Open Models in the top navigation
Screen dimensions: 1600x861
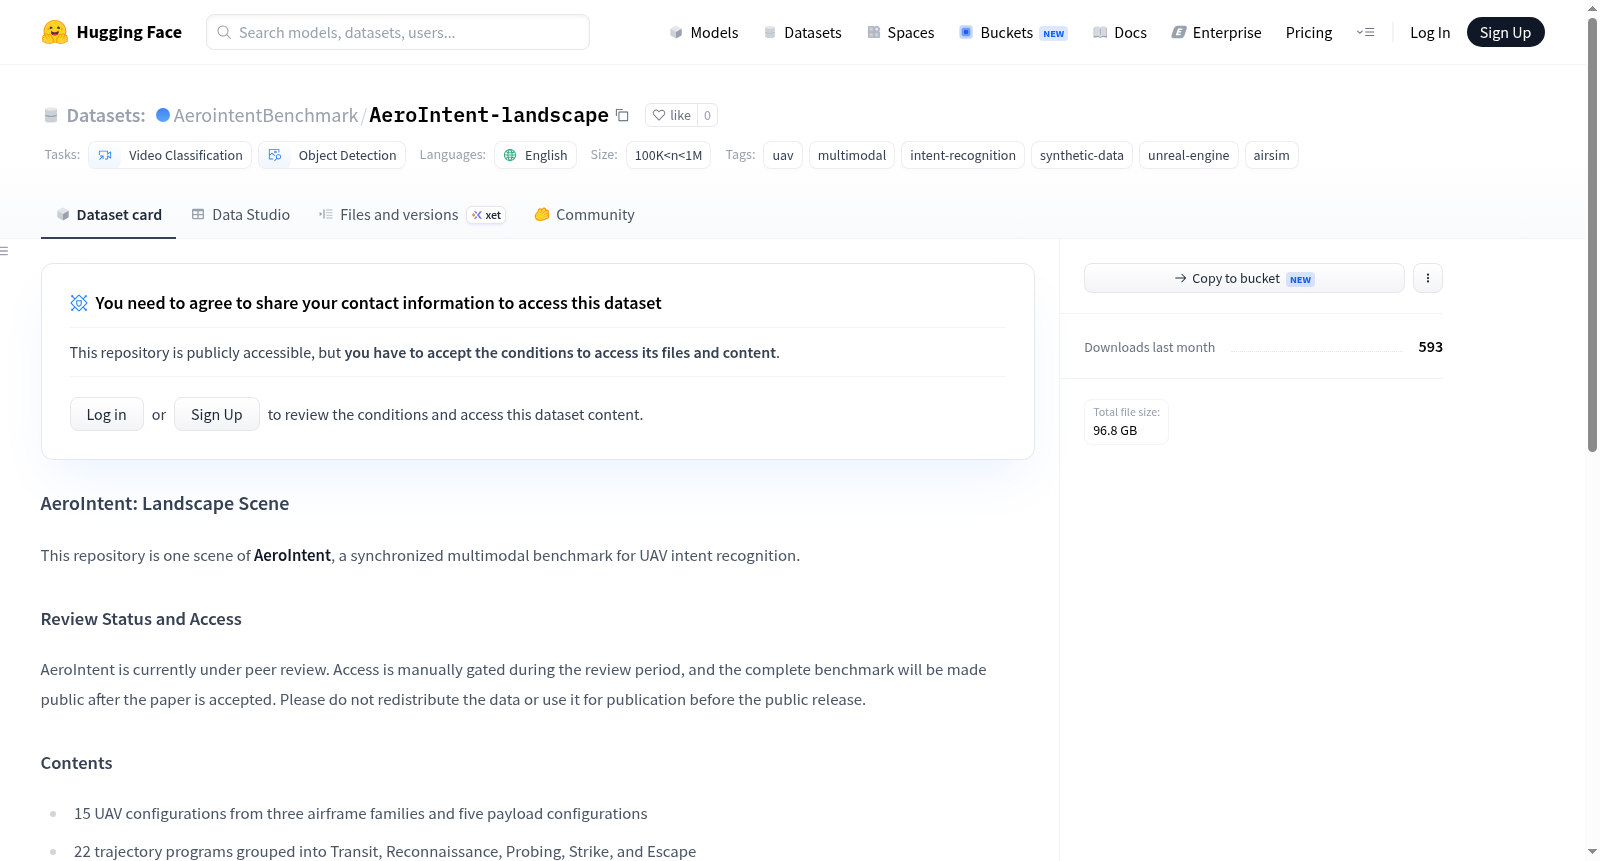tap(704, 33)
